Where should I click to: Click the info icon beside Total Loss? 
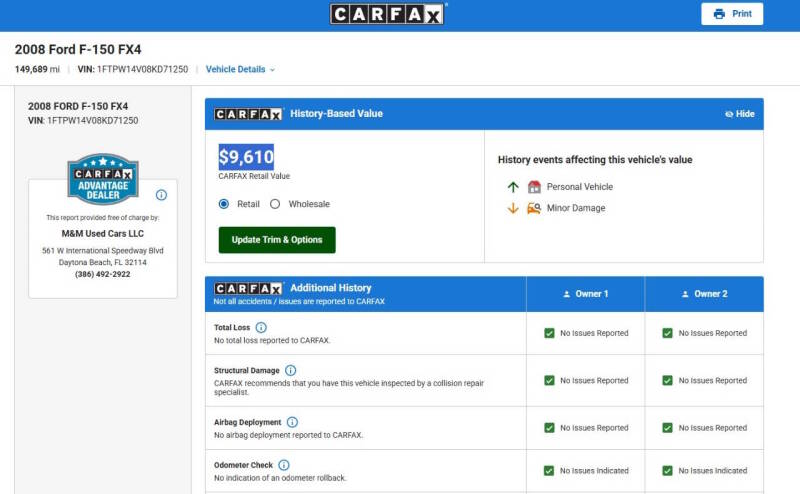pos(261,328)
